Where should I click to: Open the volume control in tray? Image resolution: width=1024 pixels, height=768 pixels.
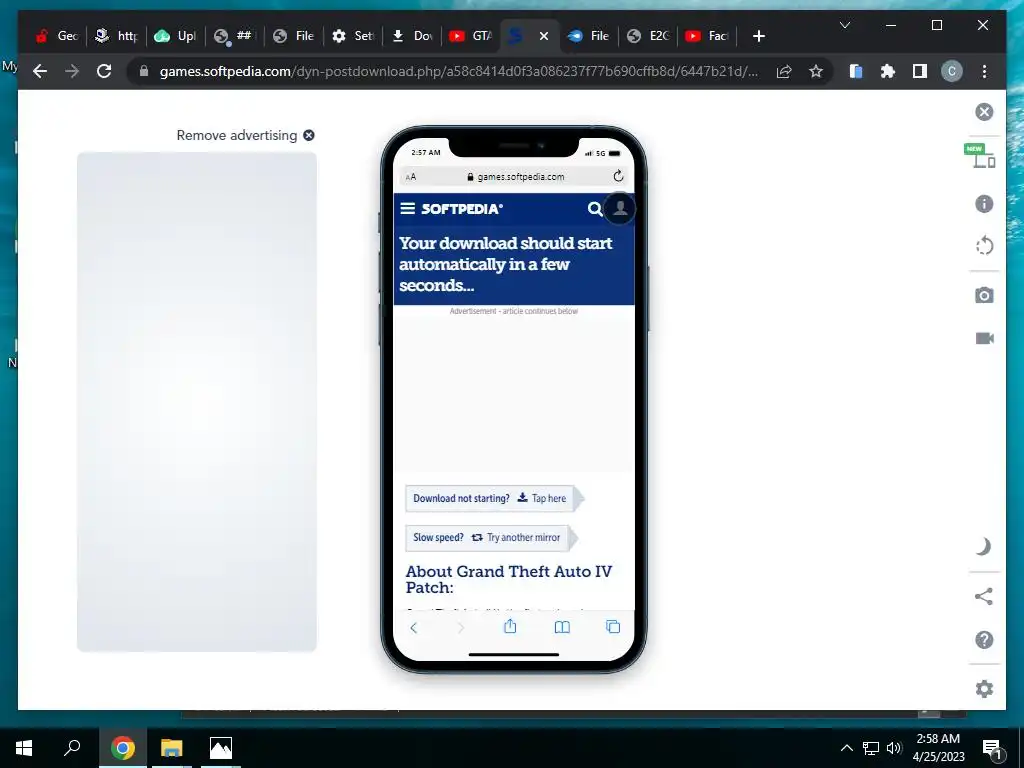895,748
